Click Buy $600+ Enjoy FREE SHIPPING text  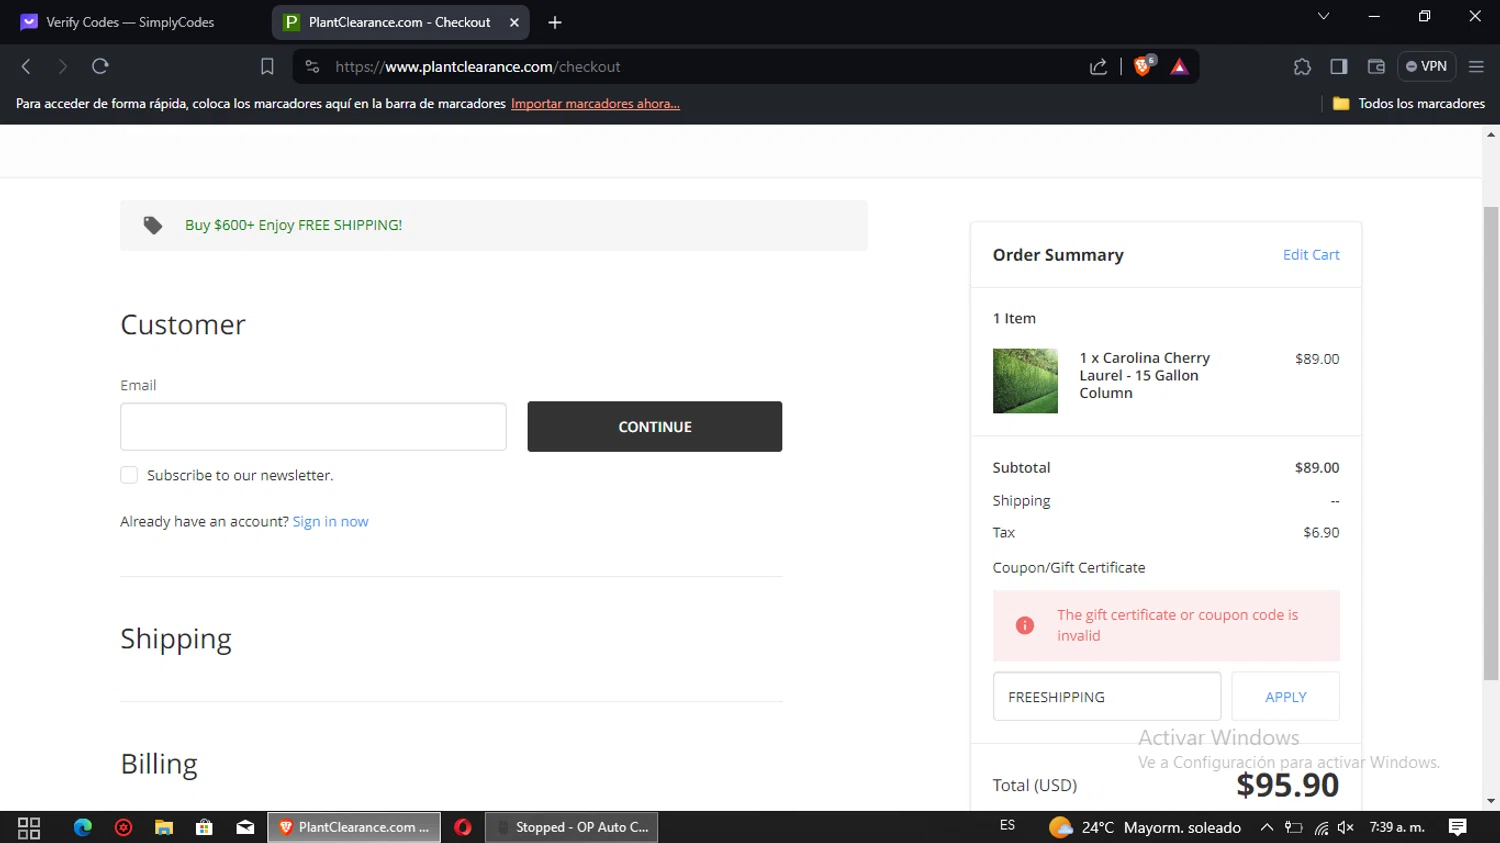click(293, 225)
